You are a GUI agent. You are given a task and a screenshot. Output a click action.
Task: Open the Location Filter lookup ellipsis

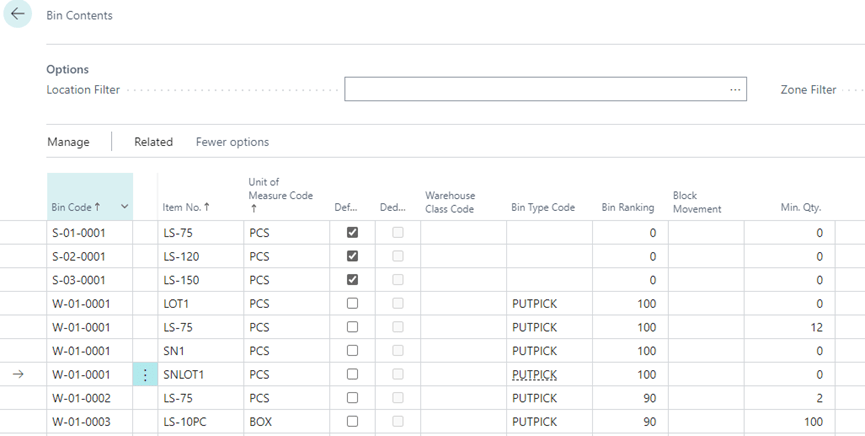[736, 90]
